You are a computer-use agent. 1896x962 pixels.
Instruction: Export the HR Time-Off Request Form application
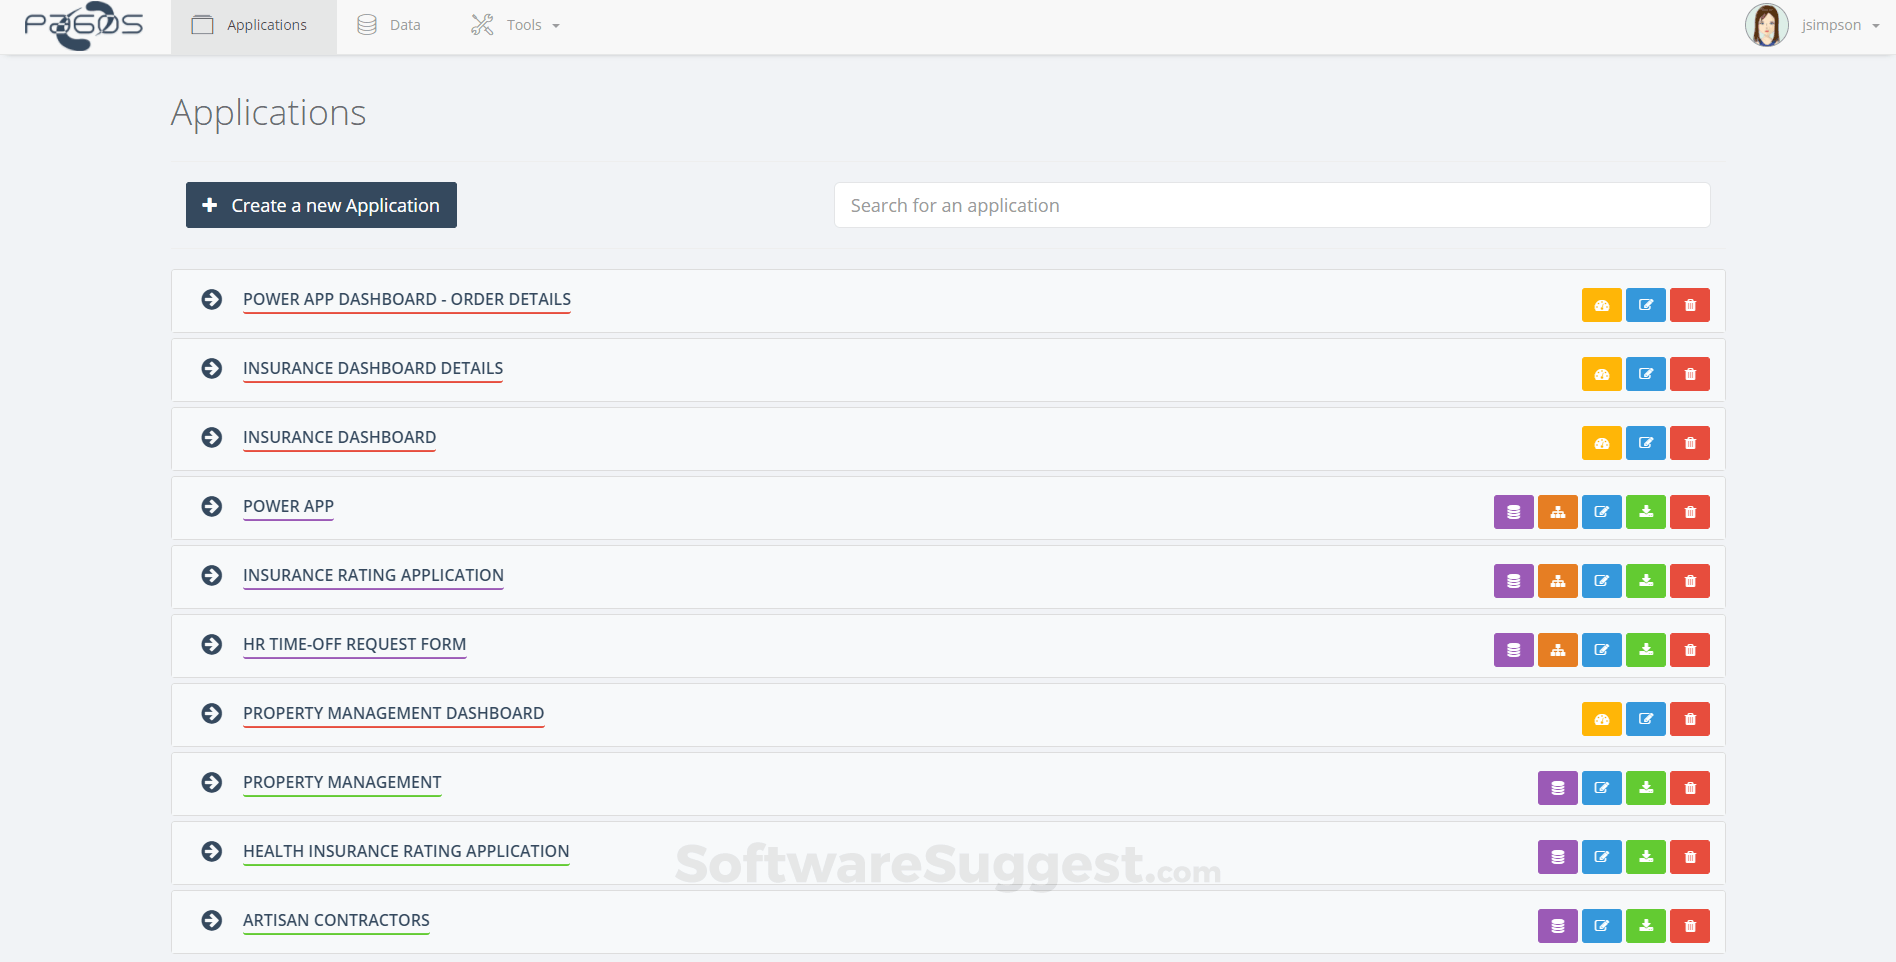point(1645,649)
